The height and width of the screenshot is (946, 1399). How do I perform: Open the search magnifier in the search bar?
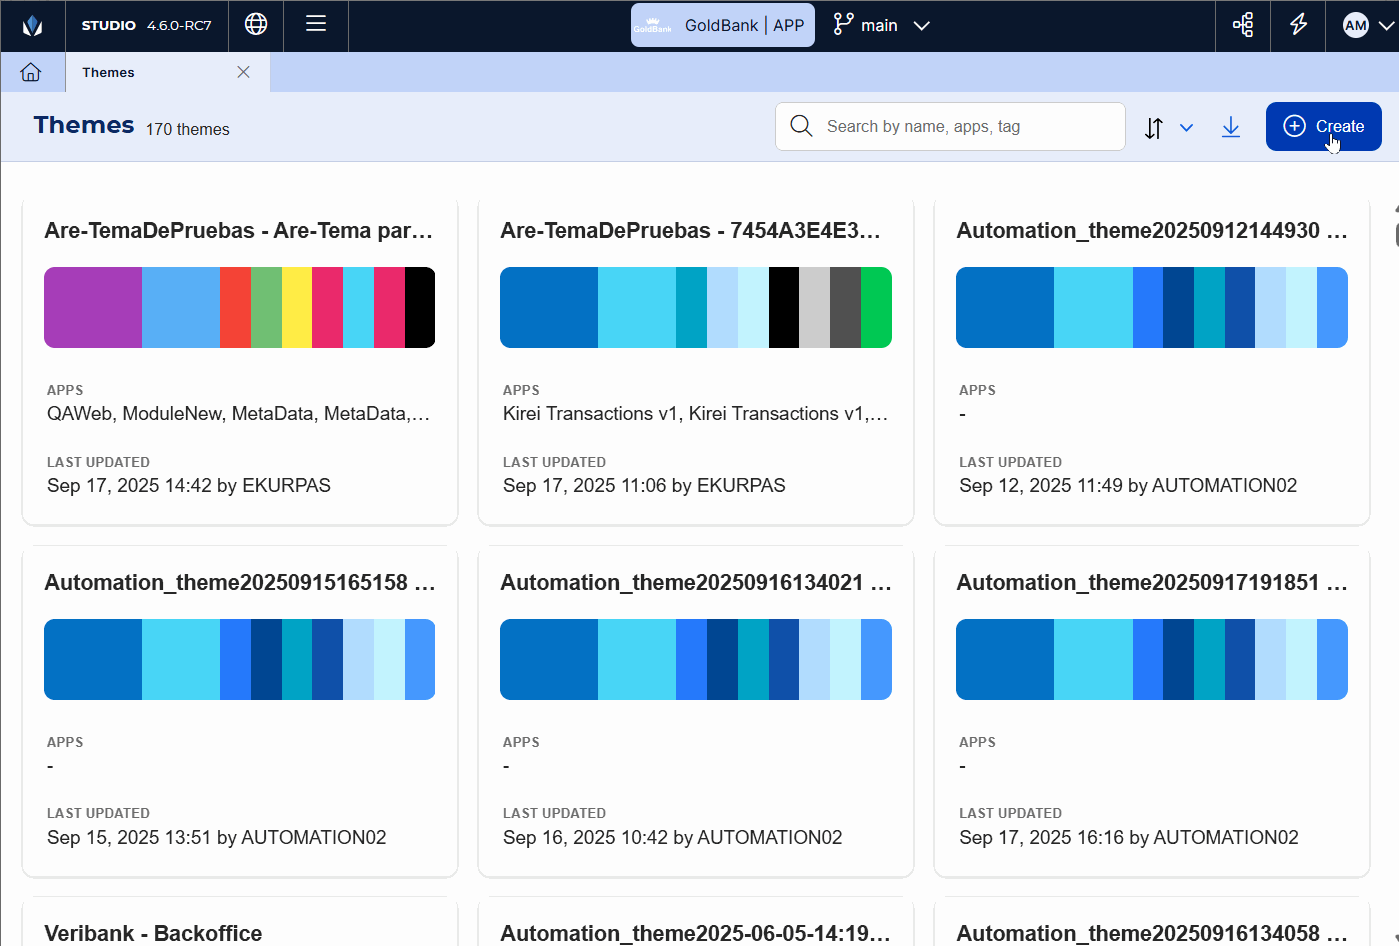tap(801, 126)
